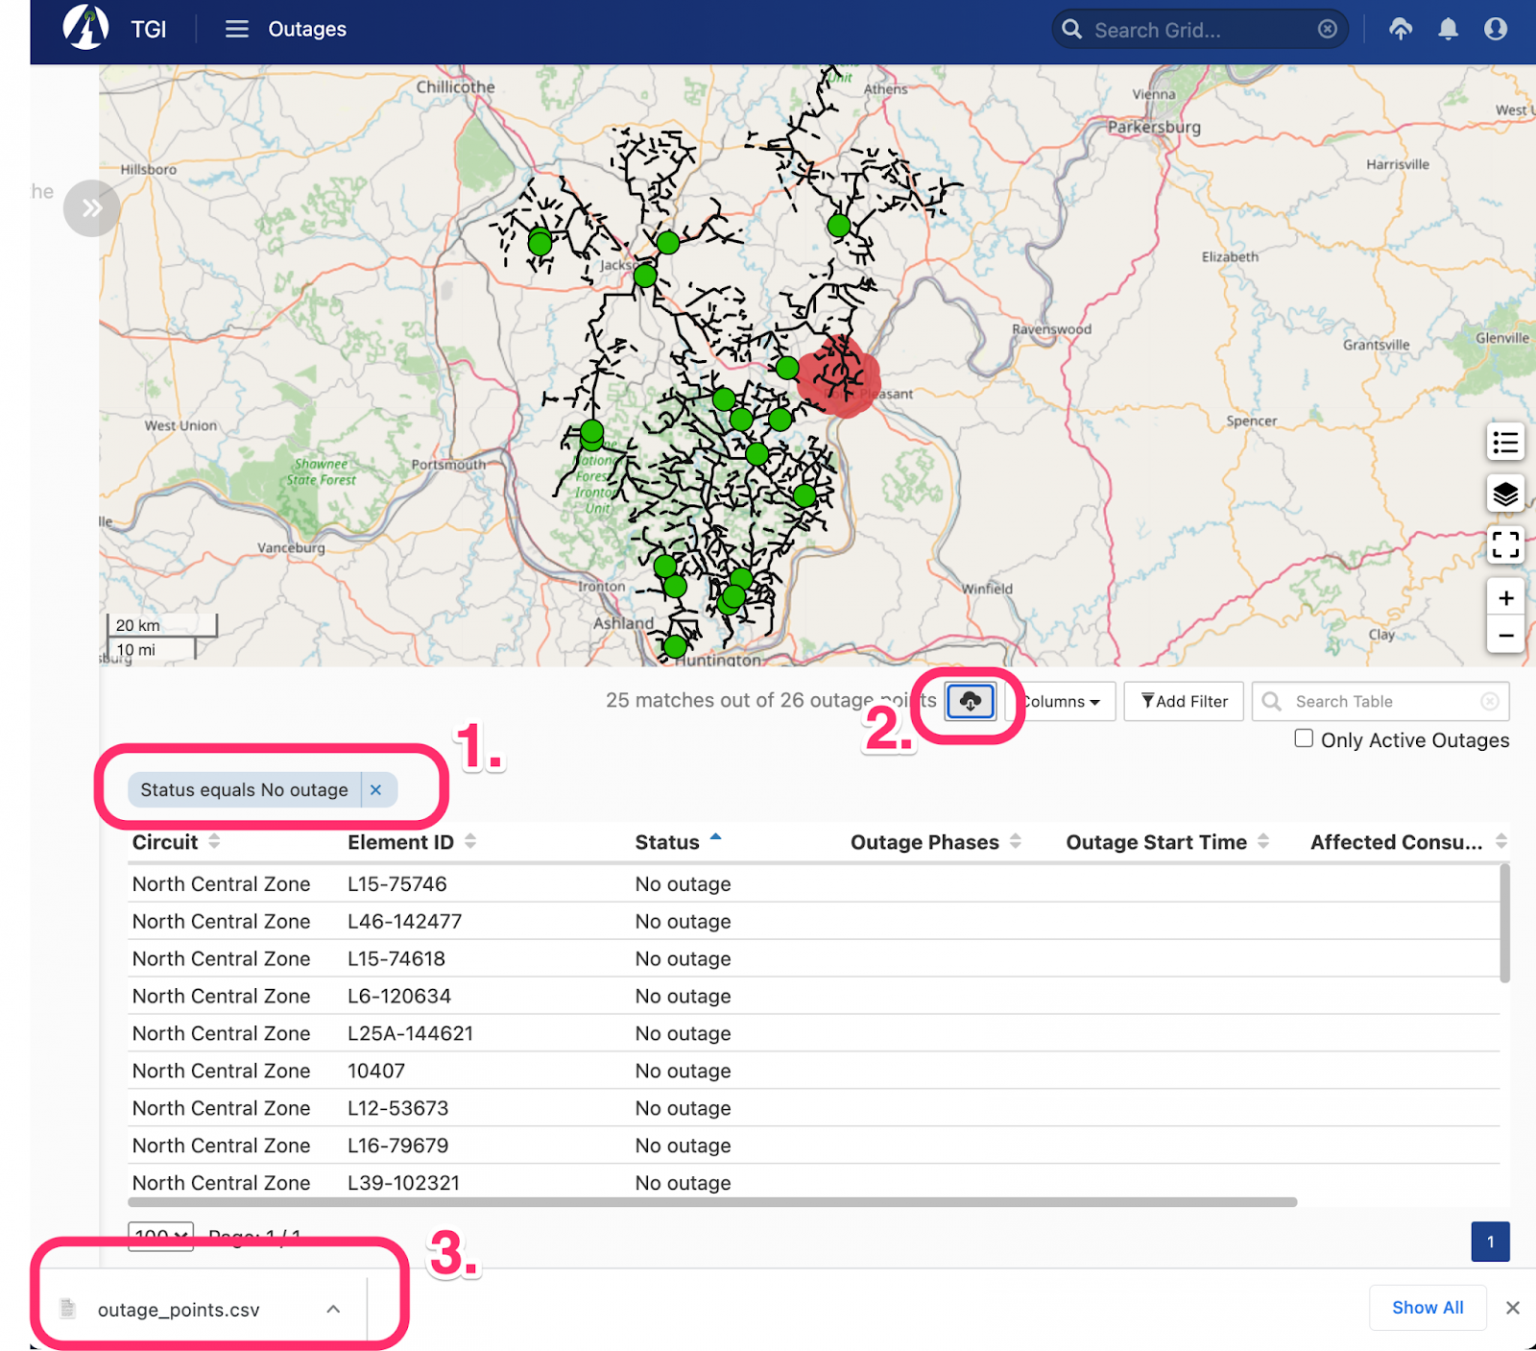Click the Show All downloads button

pos(1427,1307)
